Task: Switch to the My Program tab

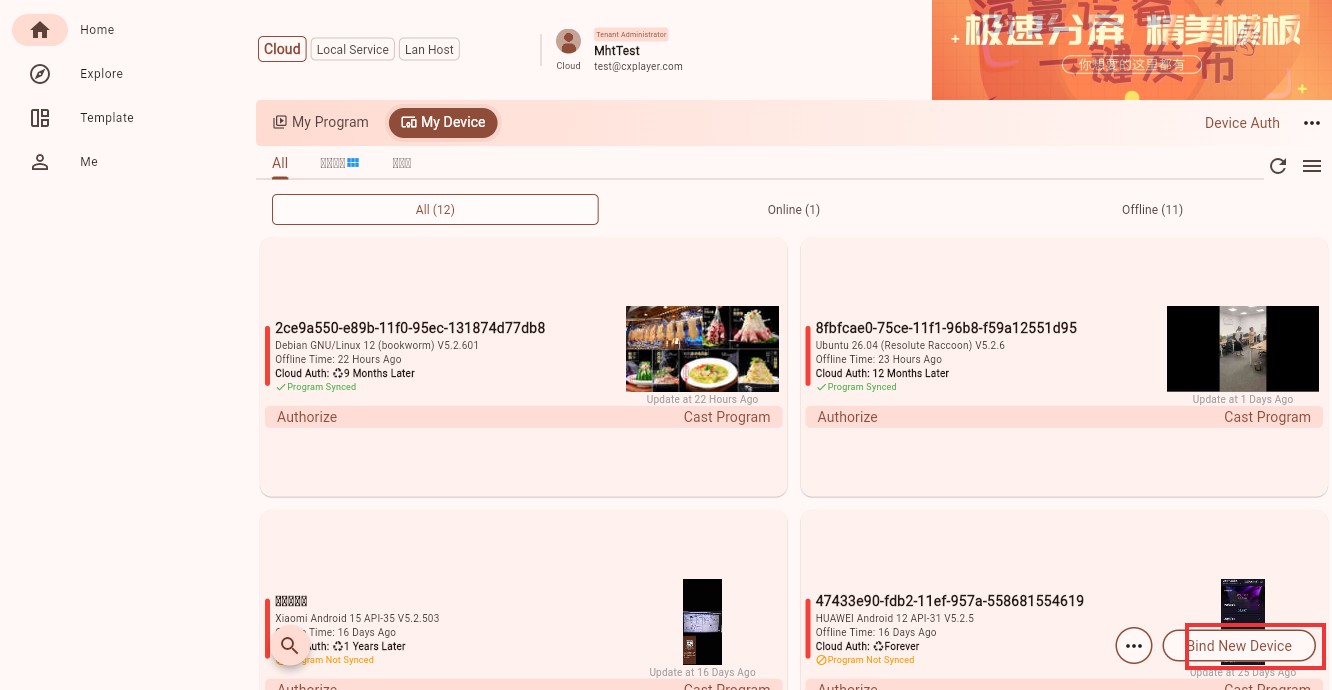Action: (x=321, y=122)
